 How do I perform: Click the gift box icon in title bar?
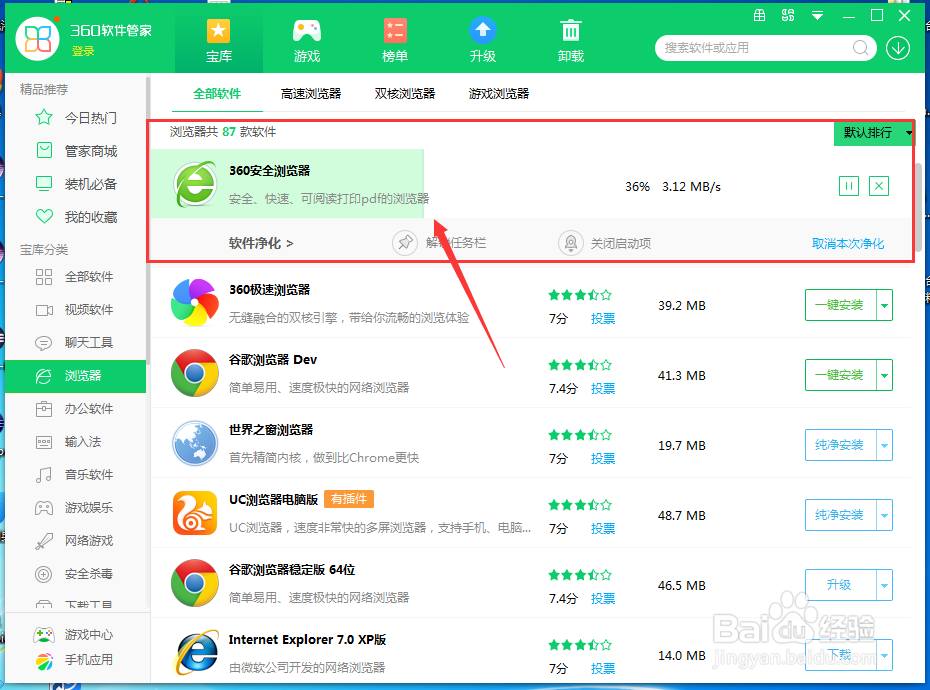click(x=759, y=15)
